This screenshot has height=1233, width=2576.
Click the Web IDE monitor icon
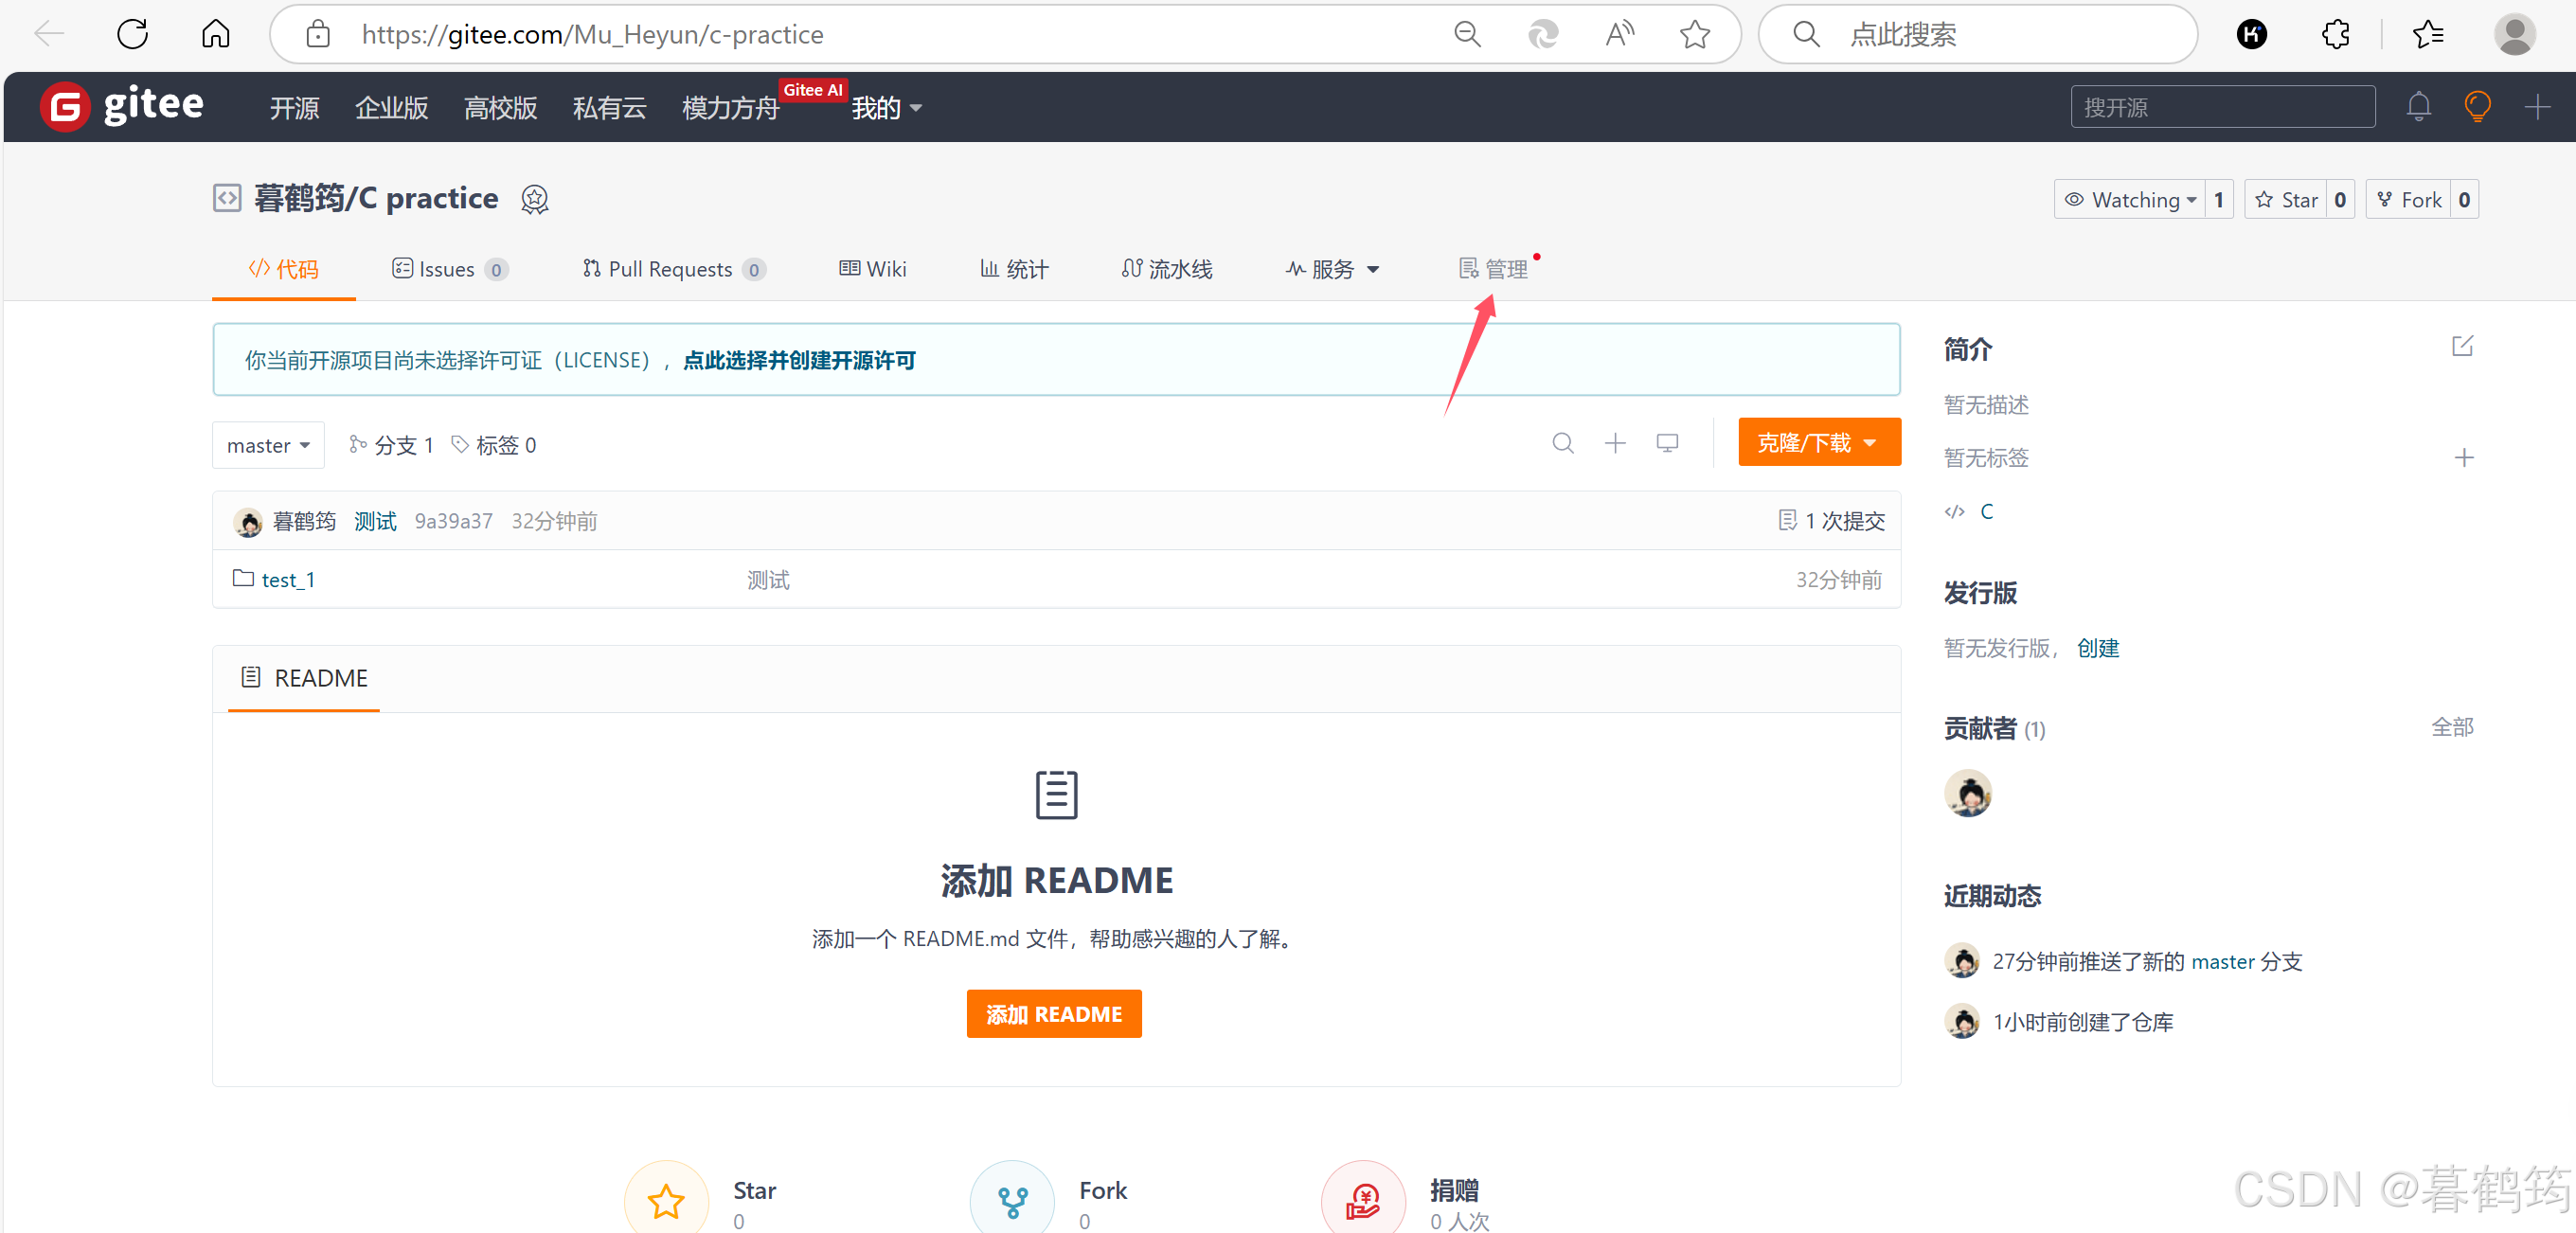click(1667, 443)
